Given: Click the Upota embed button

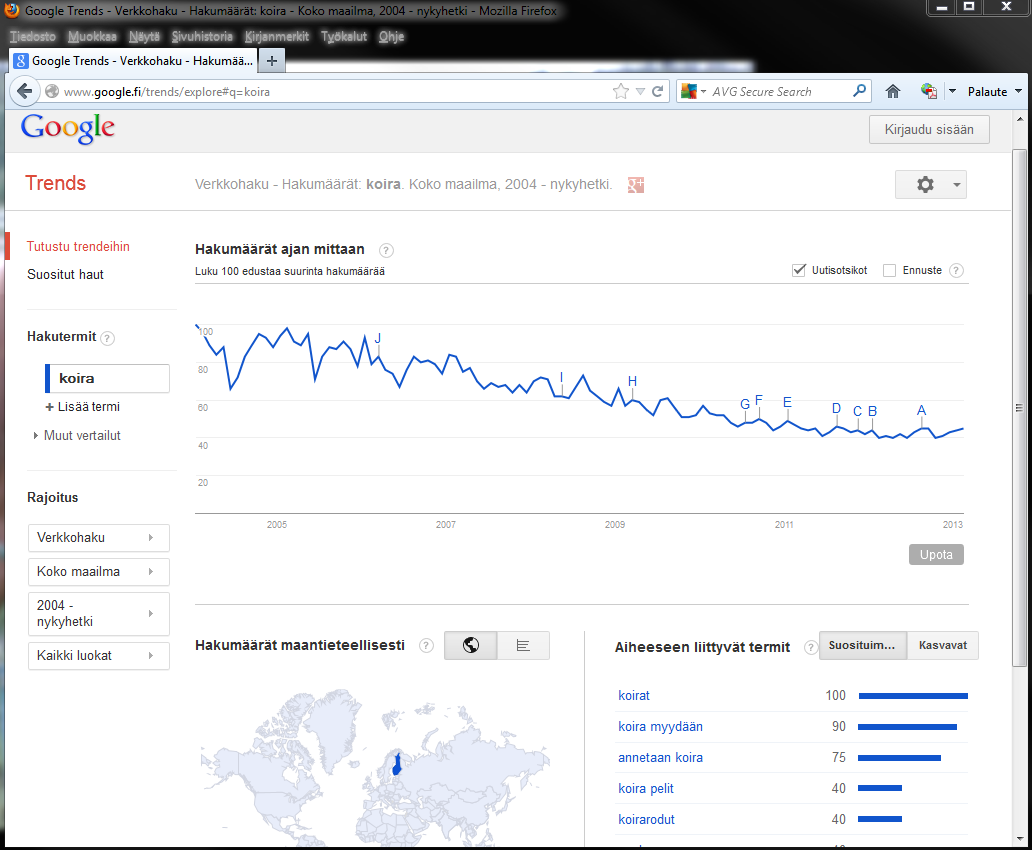Looking at the screenshot, I should click(936, 554).
